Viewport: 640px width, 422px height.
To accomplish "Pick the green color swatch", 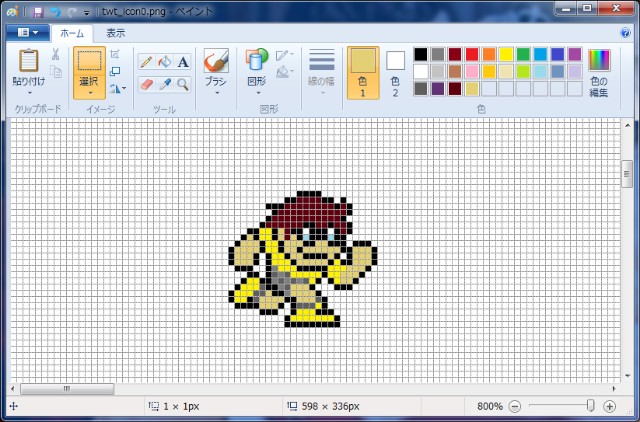I will pos(523,54).
